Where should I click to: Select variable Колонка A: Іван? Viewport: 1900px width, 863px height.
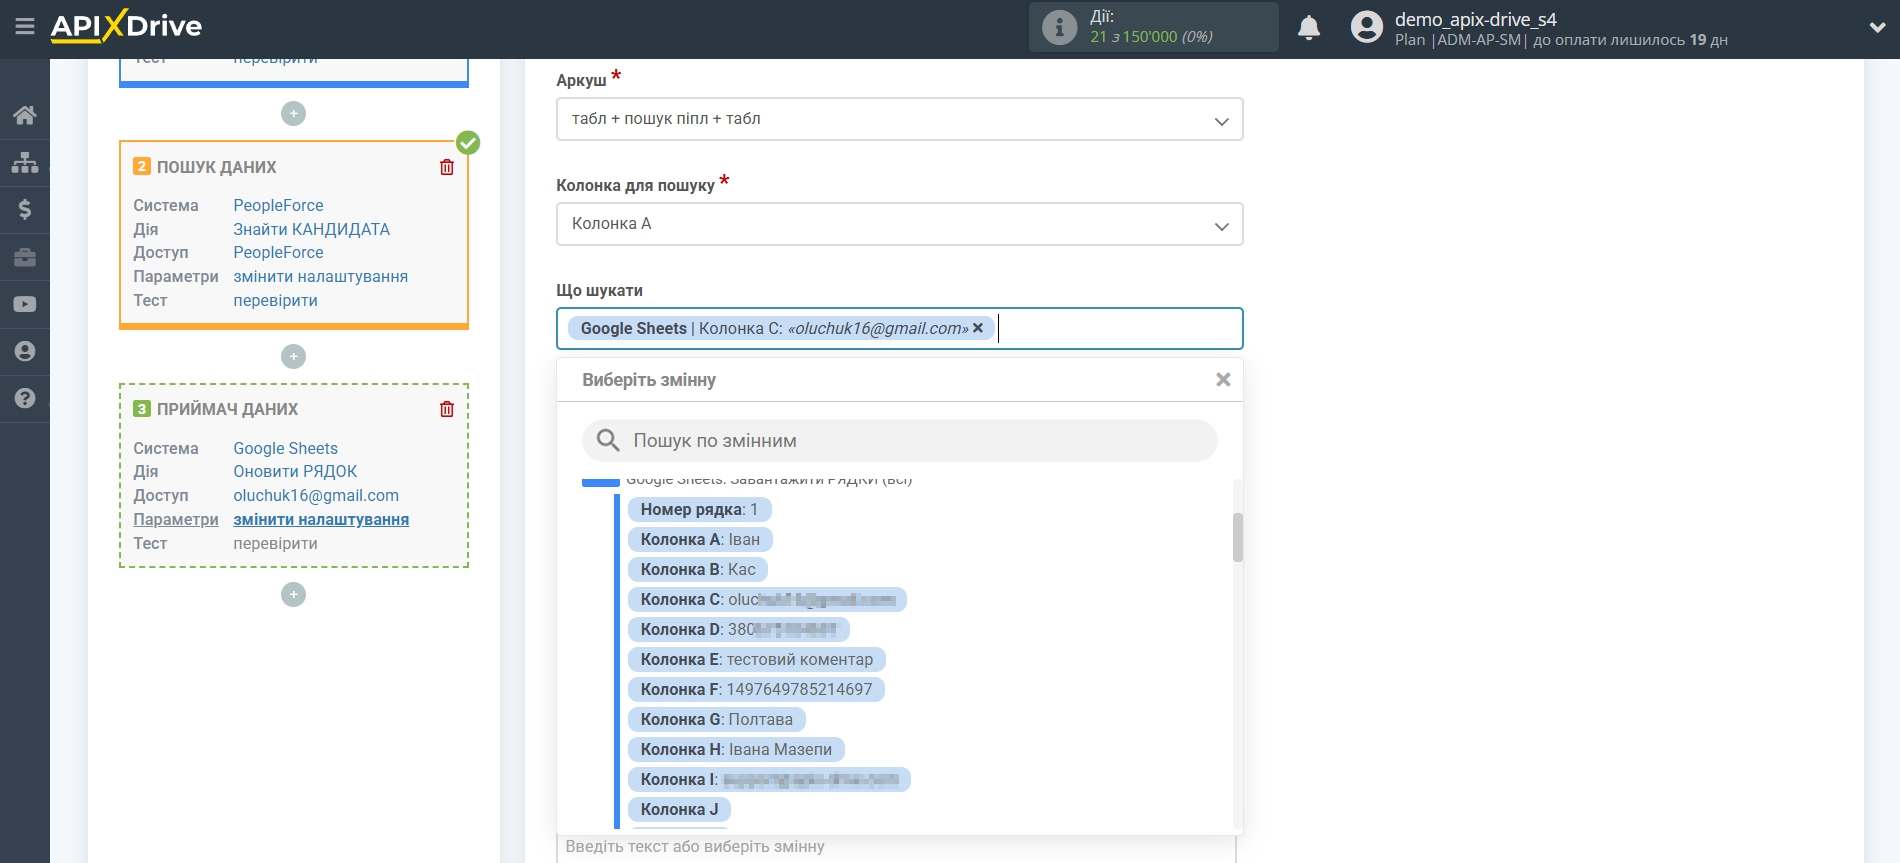pyautogui.click(x=700, y=539)
